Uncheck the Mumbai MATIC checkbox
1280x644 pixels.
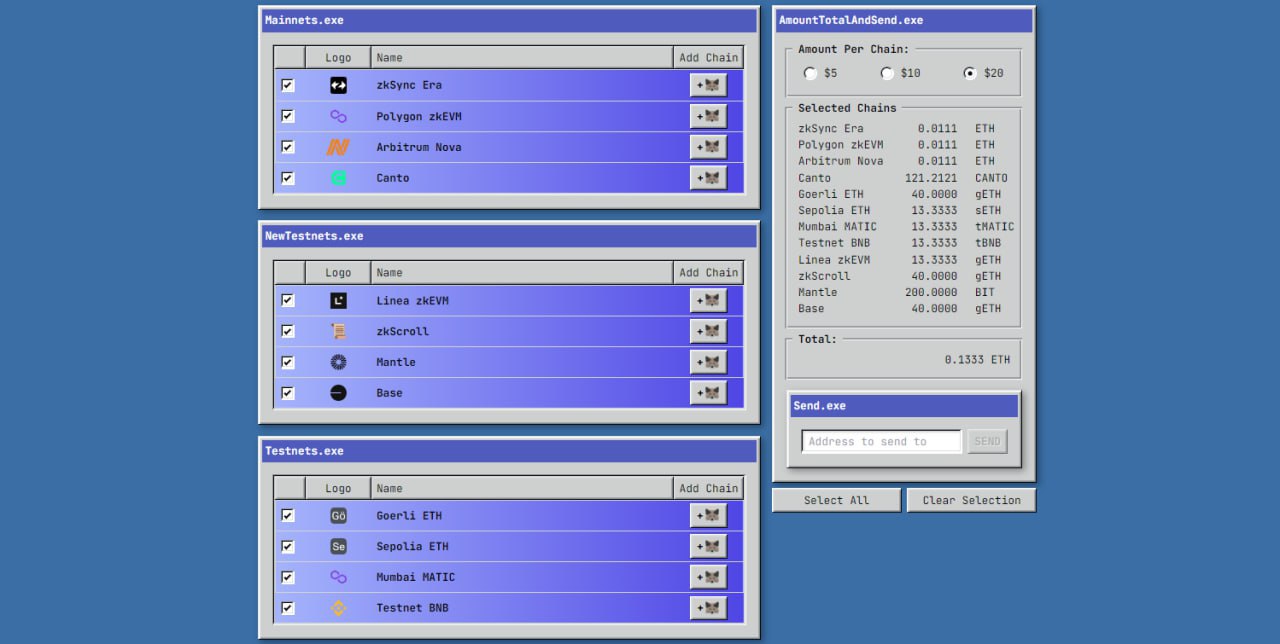pos(288,577)
